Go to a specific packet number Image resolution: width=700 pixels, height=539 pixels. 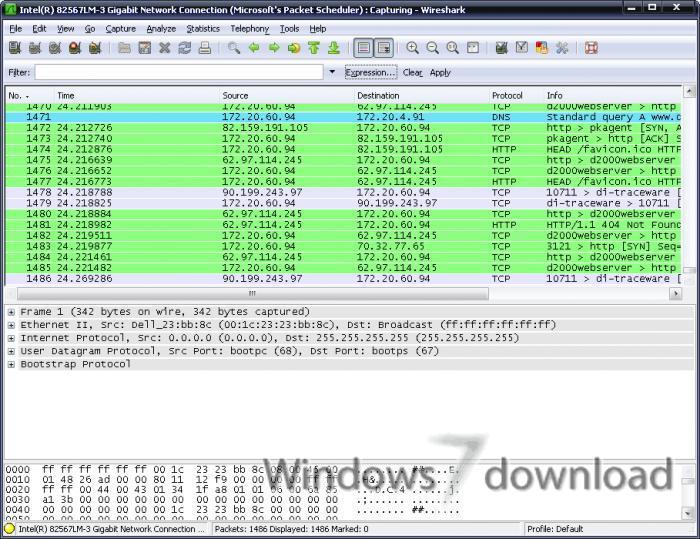[294, 48]
